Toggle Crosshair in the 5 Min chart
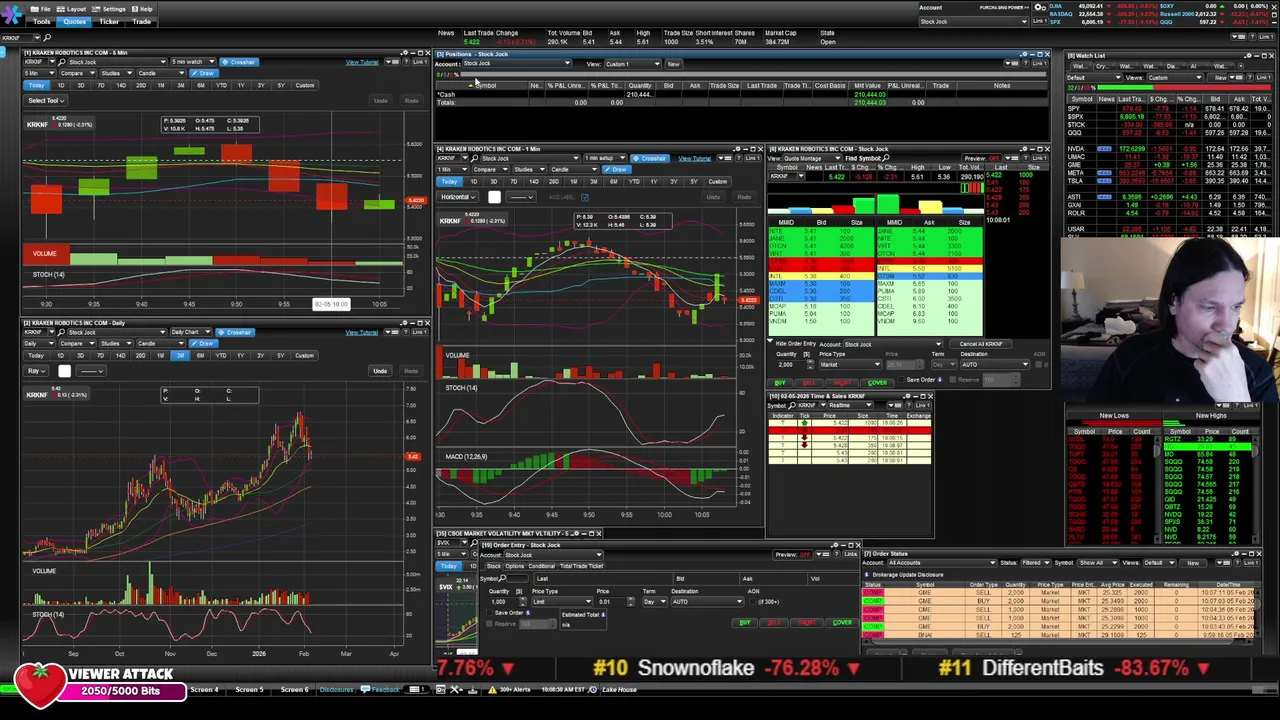 [238, 62]
